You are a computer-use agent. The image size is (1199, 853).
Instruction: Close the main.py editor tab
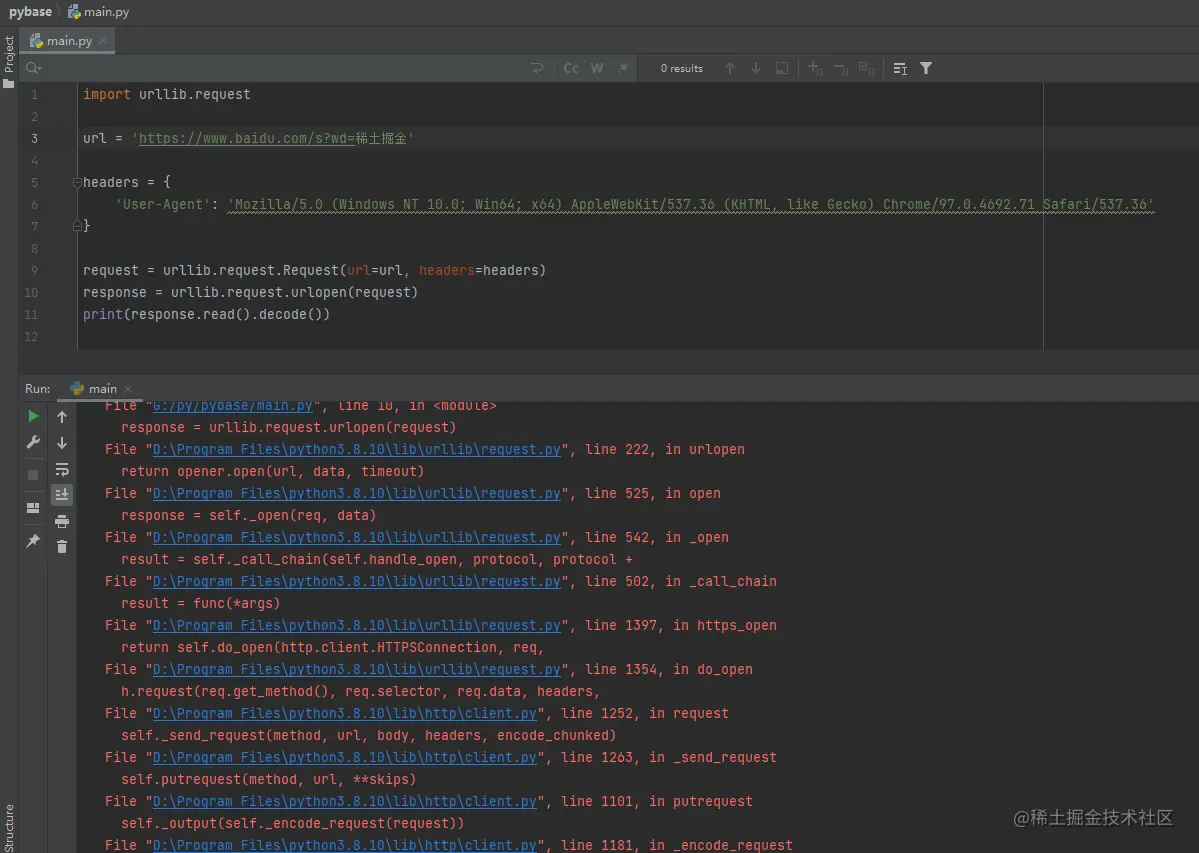click(x=103, y=41)
